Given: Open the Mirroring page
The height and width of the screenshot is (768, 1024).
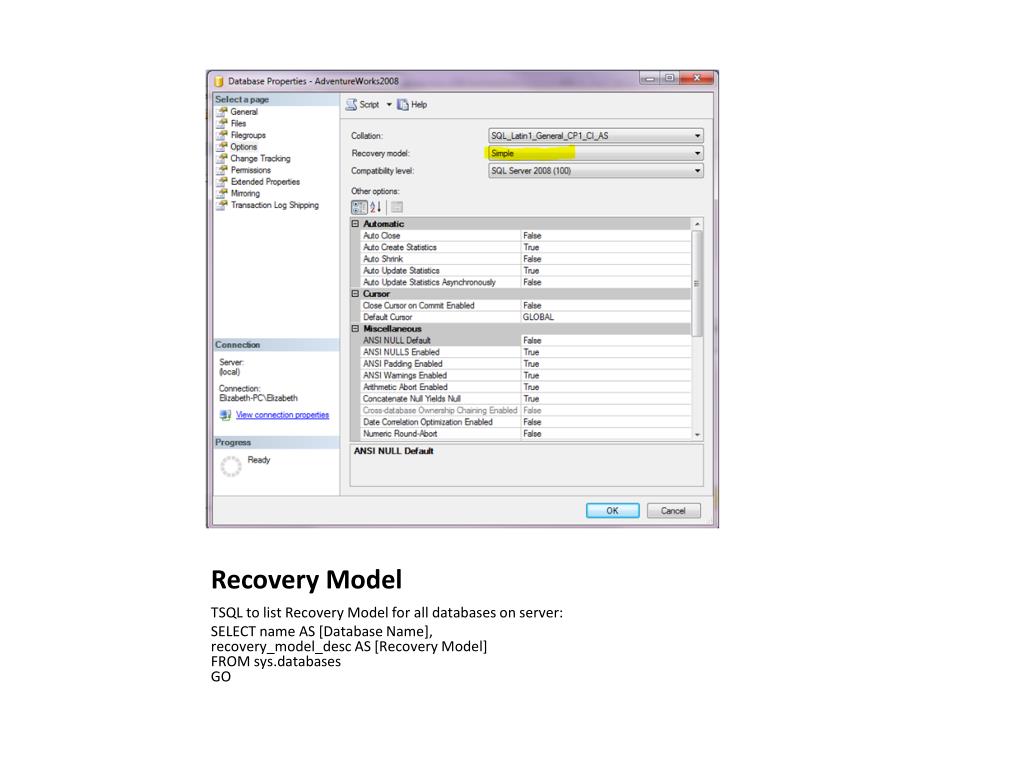Looking at the screenshot, I should [246, 194].
